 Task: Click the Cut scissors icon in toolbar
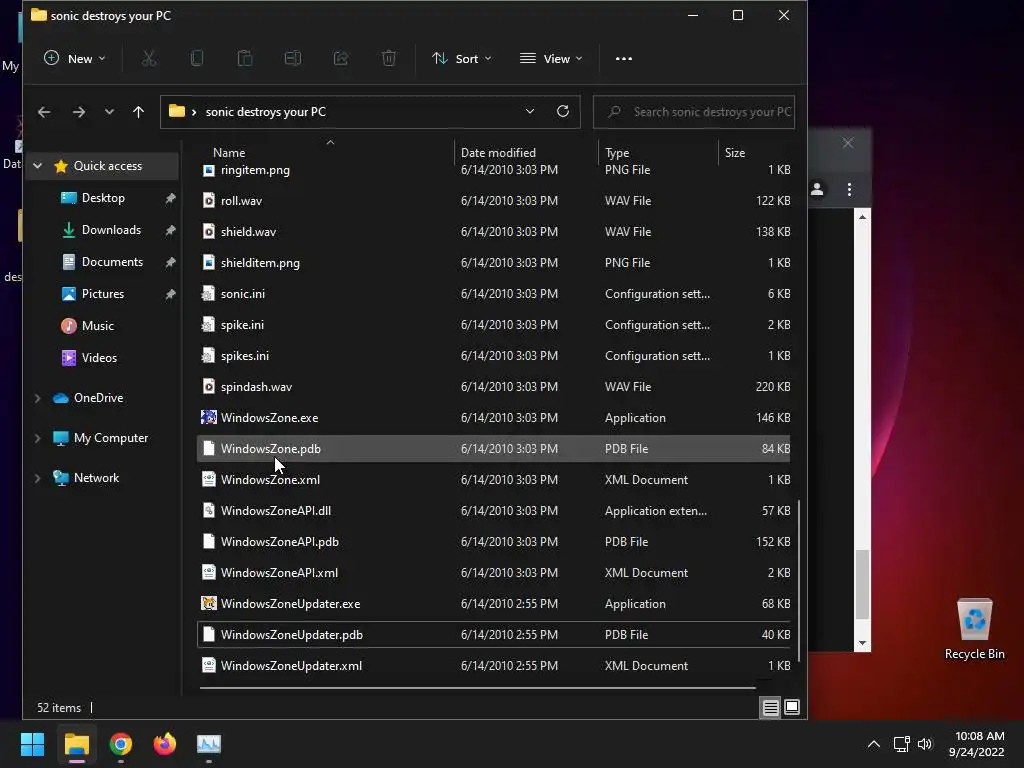click(149, 59)
